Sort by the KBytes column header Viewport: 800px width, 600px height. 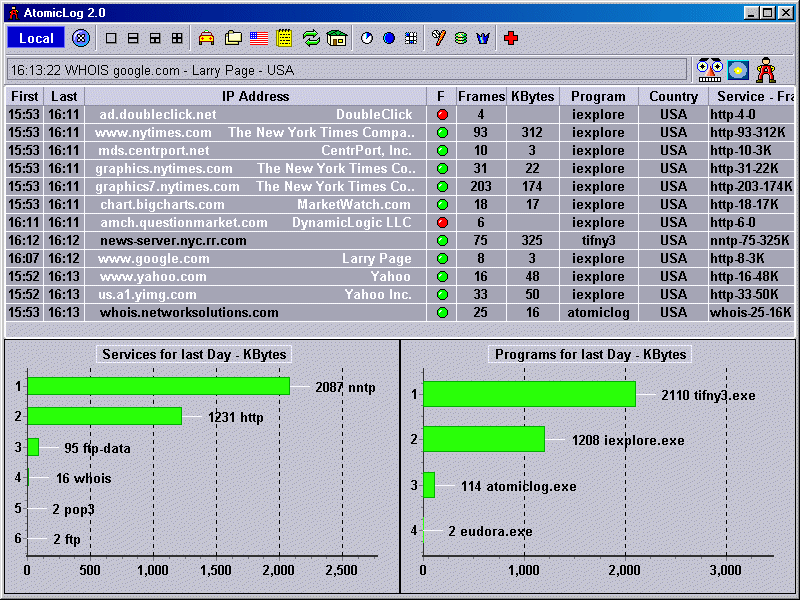(x=533, y=96)
